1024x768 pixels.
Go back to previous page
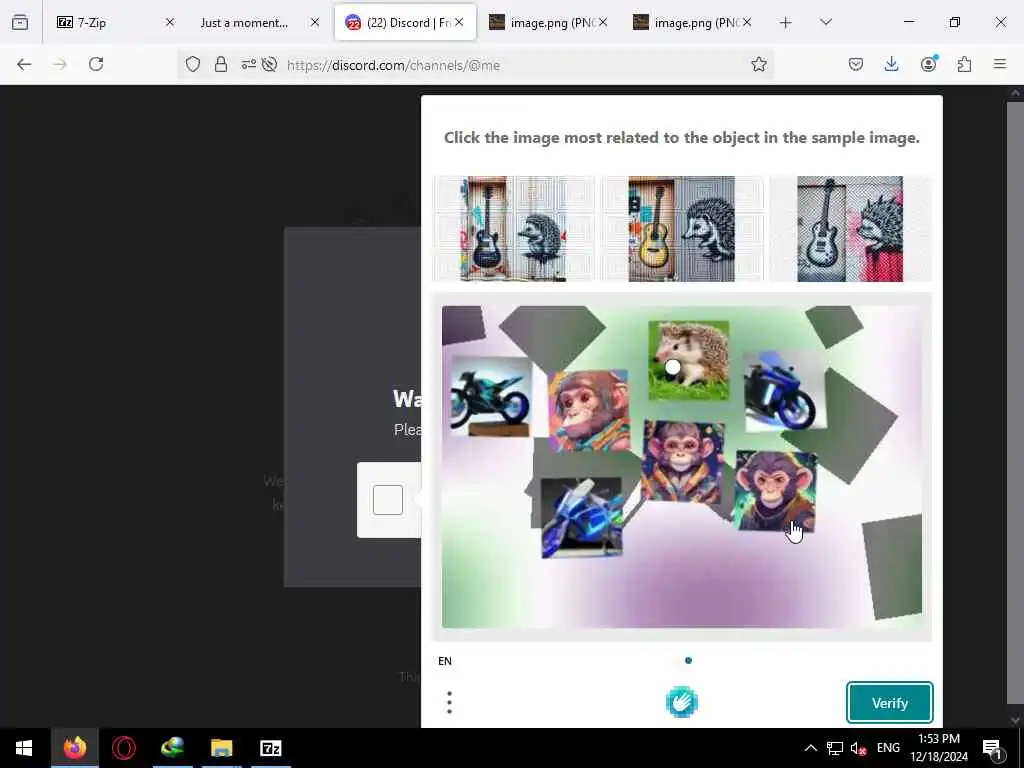(x=24, y=64)
